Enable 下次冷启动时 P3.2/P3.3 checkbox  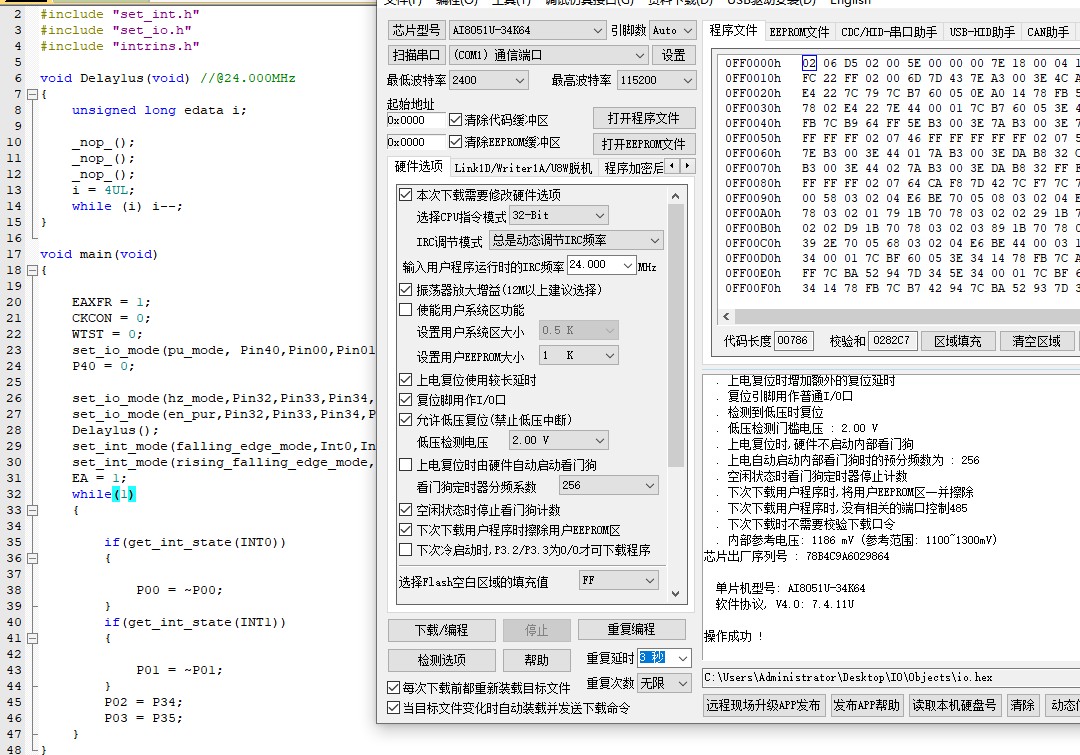[x=406, y=550]
